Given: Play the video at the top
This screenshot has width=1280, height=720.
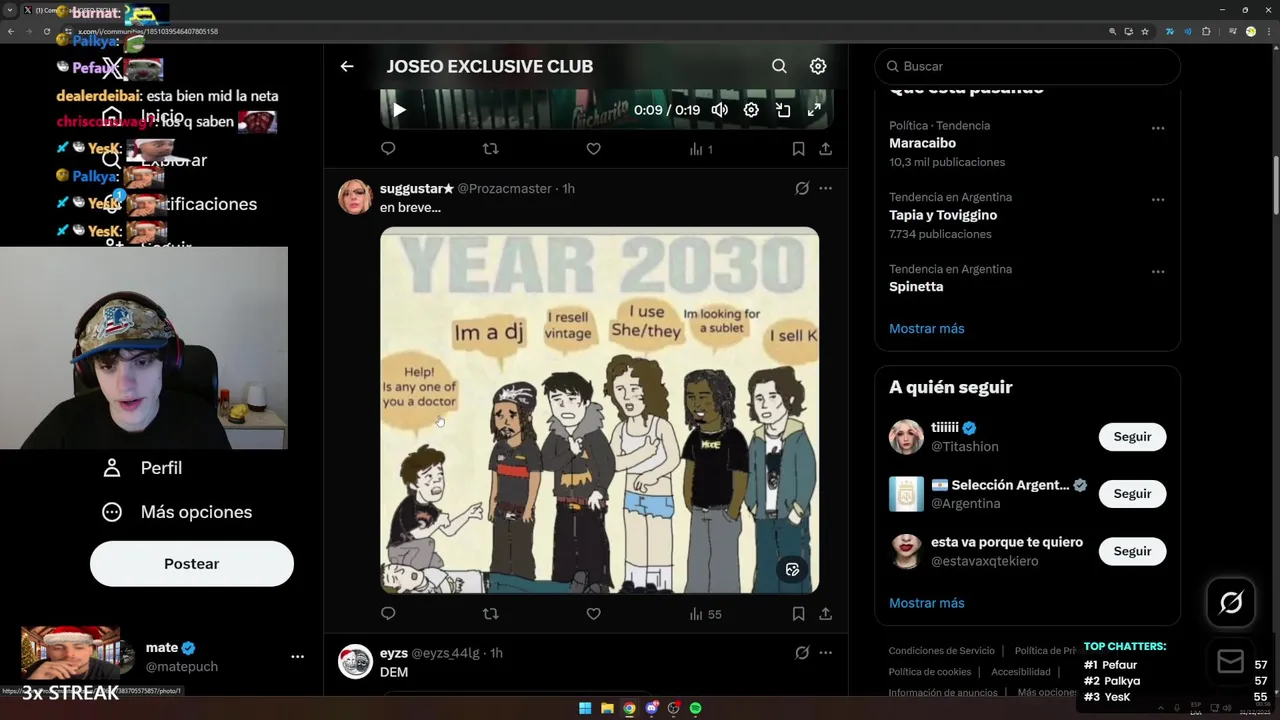Looking at the screenshot, I should click(399, 110).
